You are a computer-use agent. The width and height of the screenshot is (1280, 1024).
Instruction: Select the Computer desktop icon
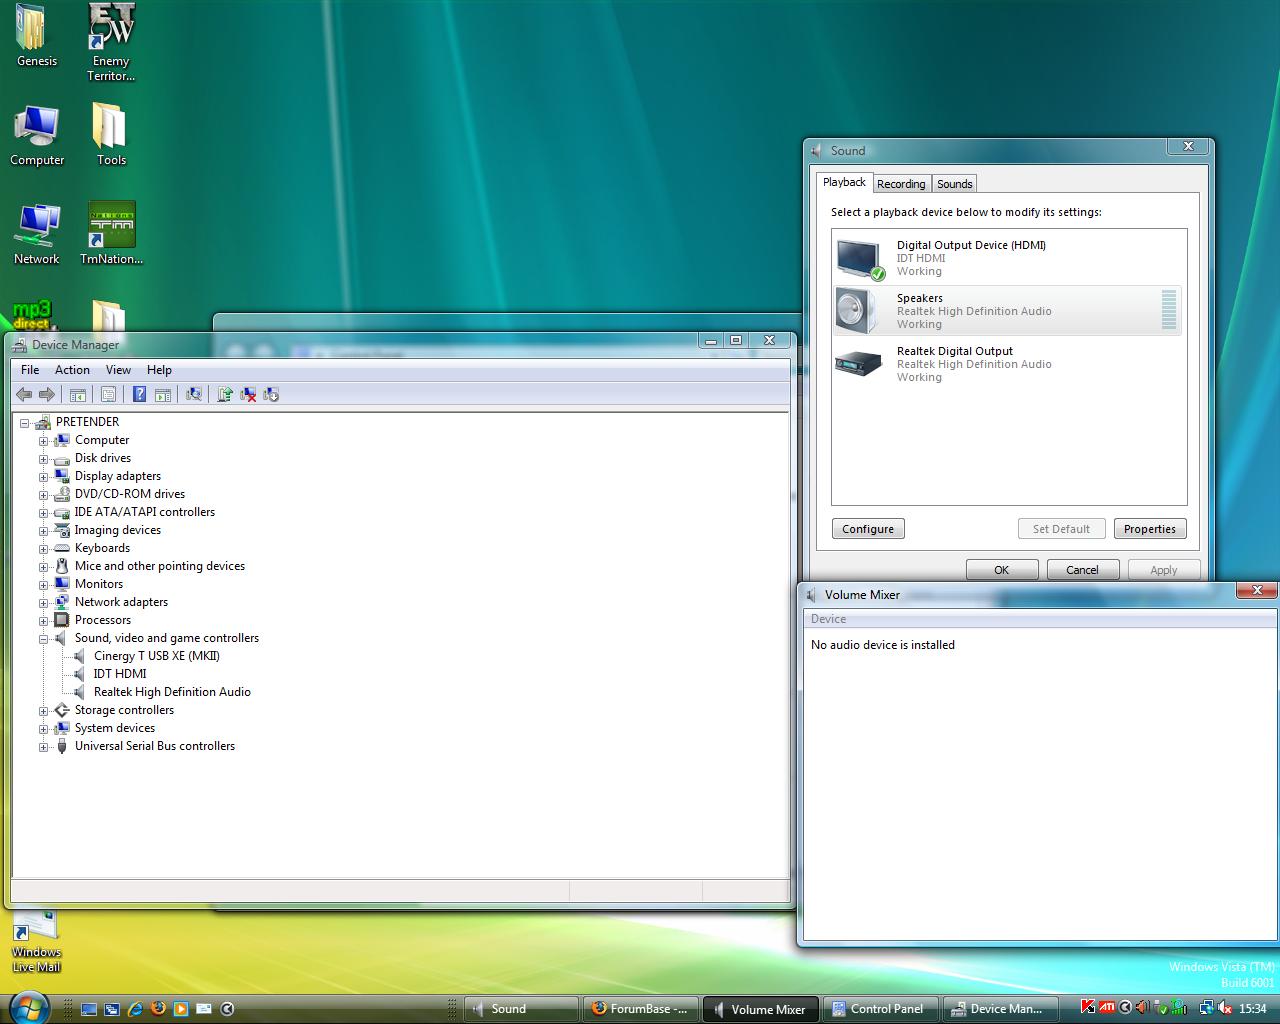(37, 135)
